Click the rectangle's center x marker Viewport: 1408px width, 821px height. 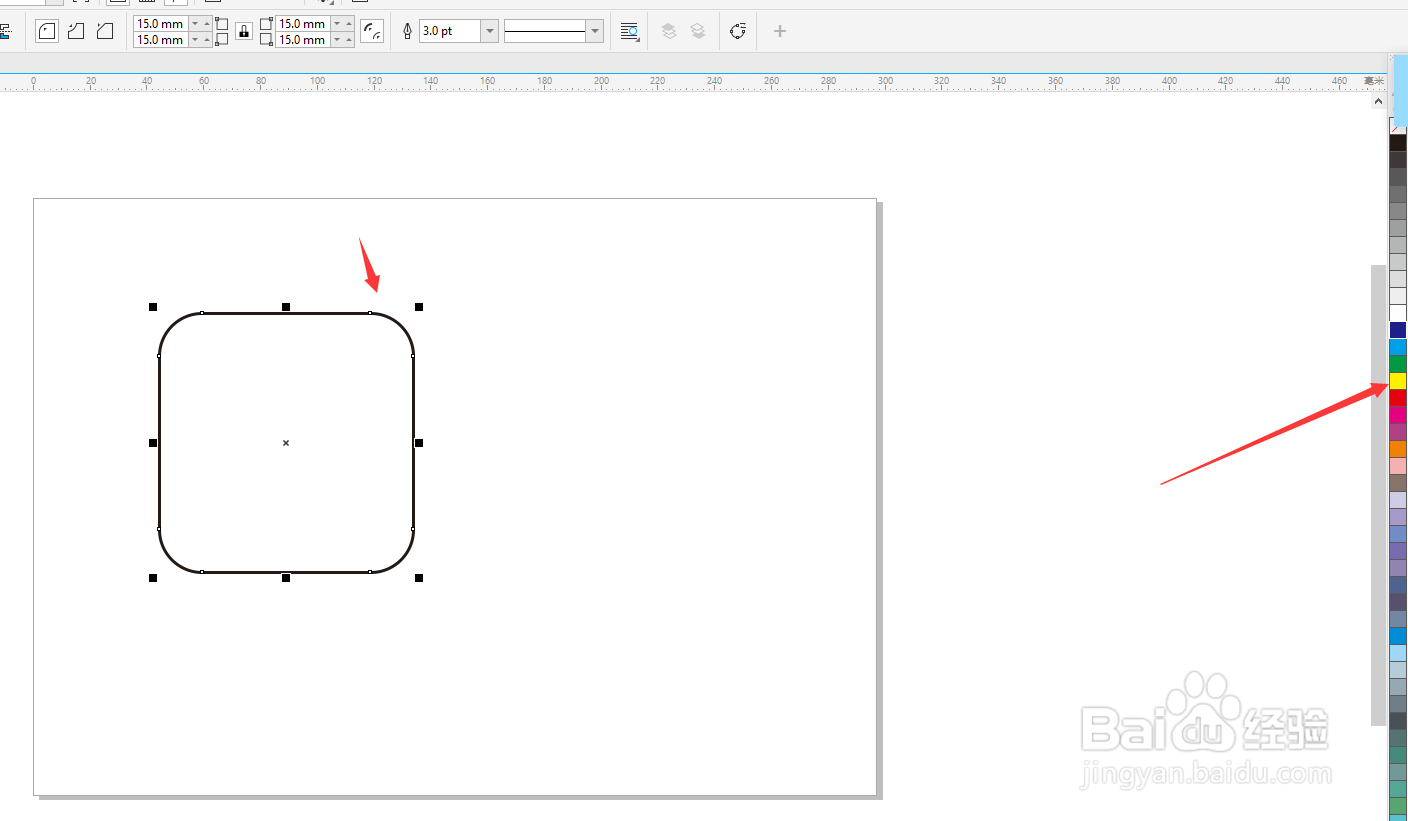click(286, 442)
